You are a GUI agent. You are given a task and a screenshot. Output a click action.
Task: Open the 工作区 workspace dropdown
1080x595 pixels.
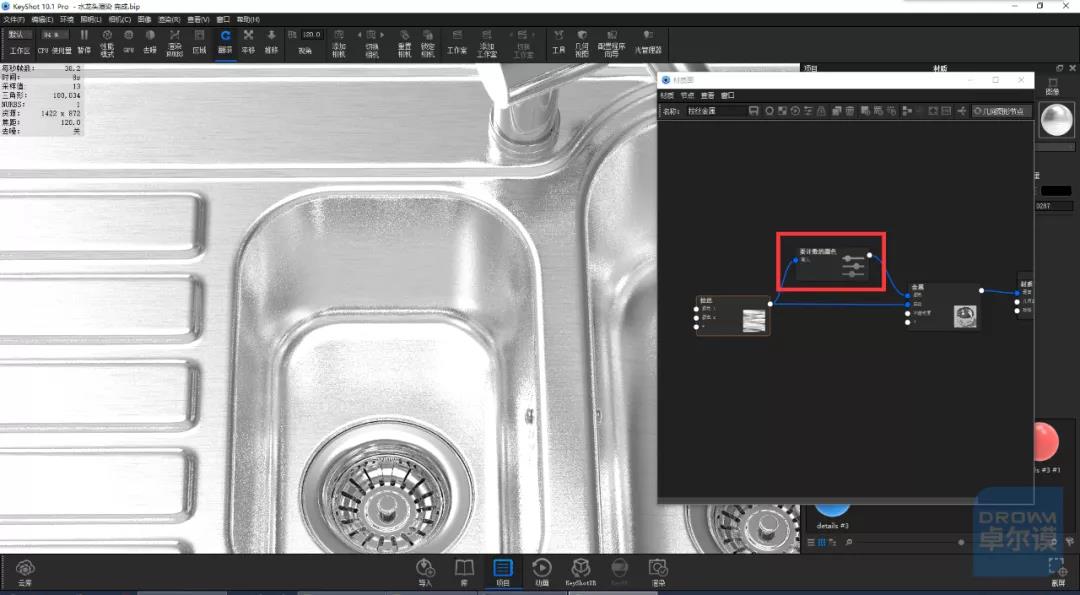(x=19, y=34)
